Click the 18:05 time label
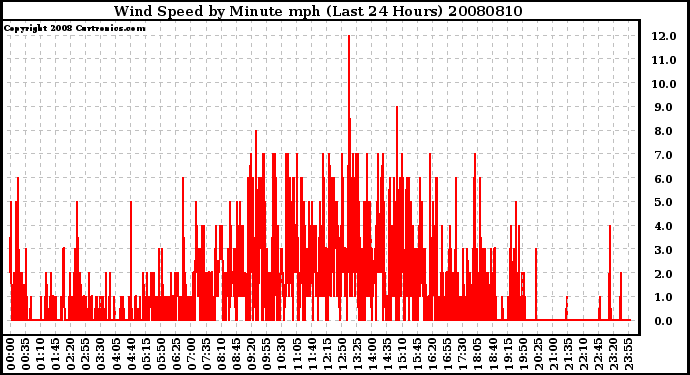Image resolution: width=690 pixels, height=375 pixels. [x=477, y=354]
